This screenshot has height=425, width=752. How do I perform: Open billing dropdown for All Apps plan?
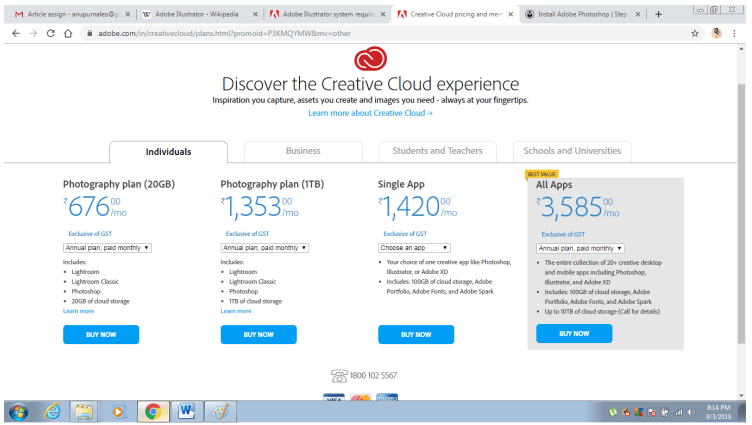click(x=580, y=248)
